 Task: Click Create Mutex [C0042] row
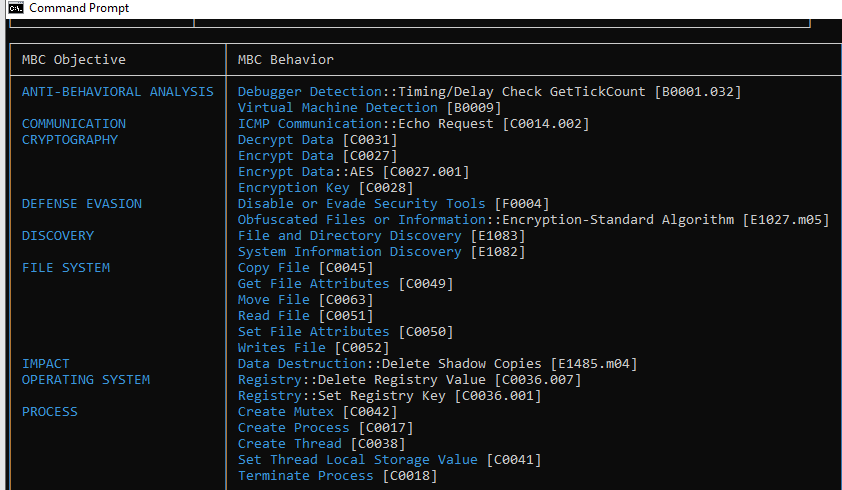pos(317,412)
